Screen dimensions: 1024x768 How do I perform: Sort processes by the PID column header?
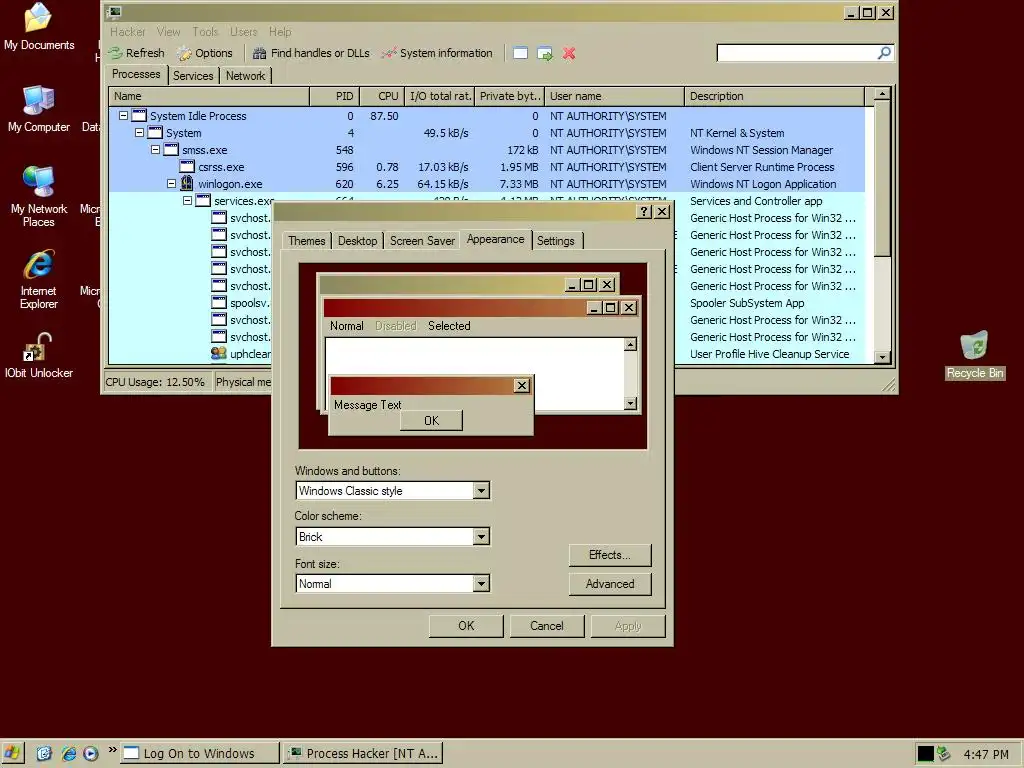[x=334, y=96]
